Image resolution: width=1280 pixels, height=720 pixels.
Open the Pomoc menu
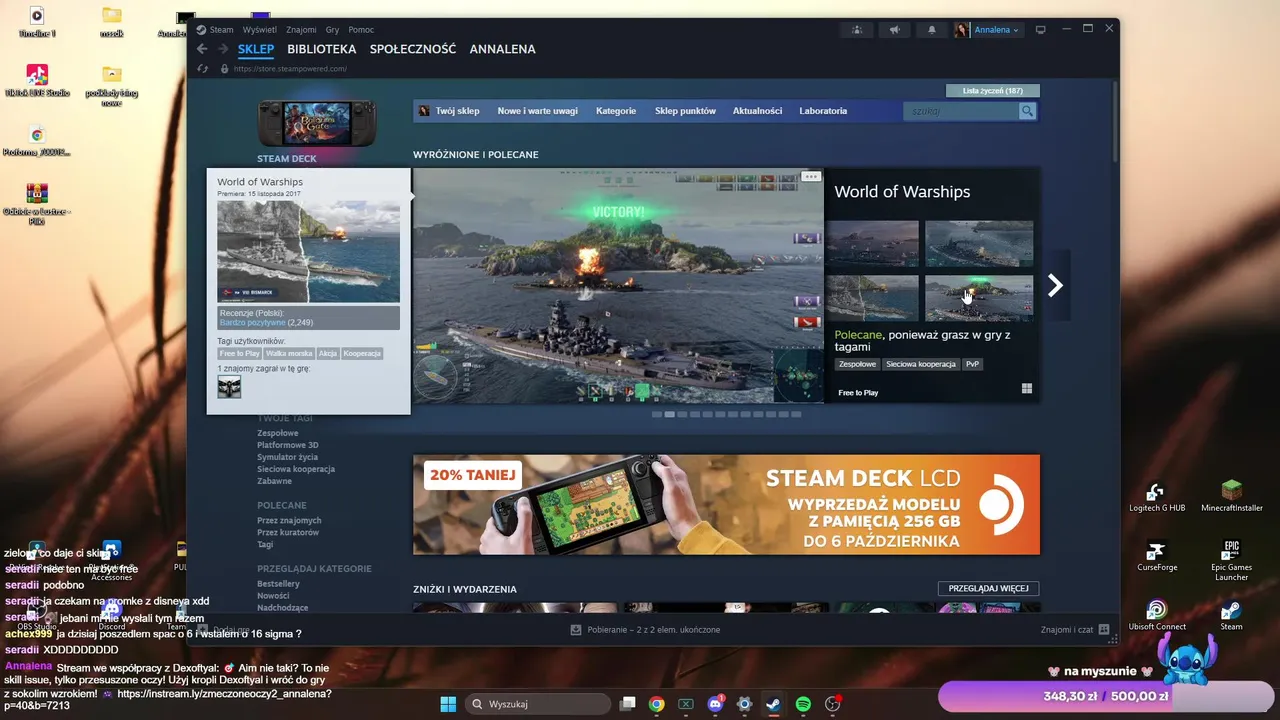point(361,30)
